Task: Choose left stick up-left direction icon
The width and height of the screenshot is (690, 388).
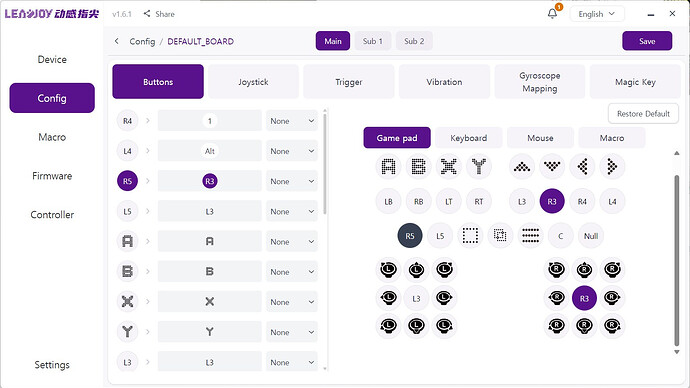Action: tap(389, 270)
